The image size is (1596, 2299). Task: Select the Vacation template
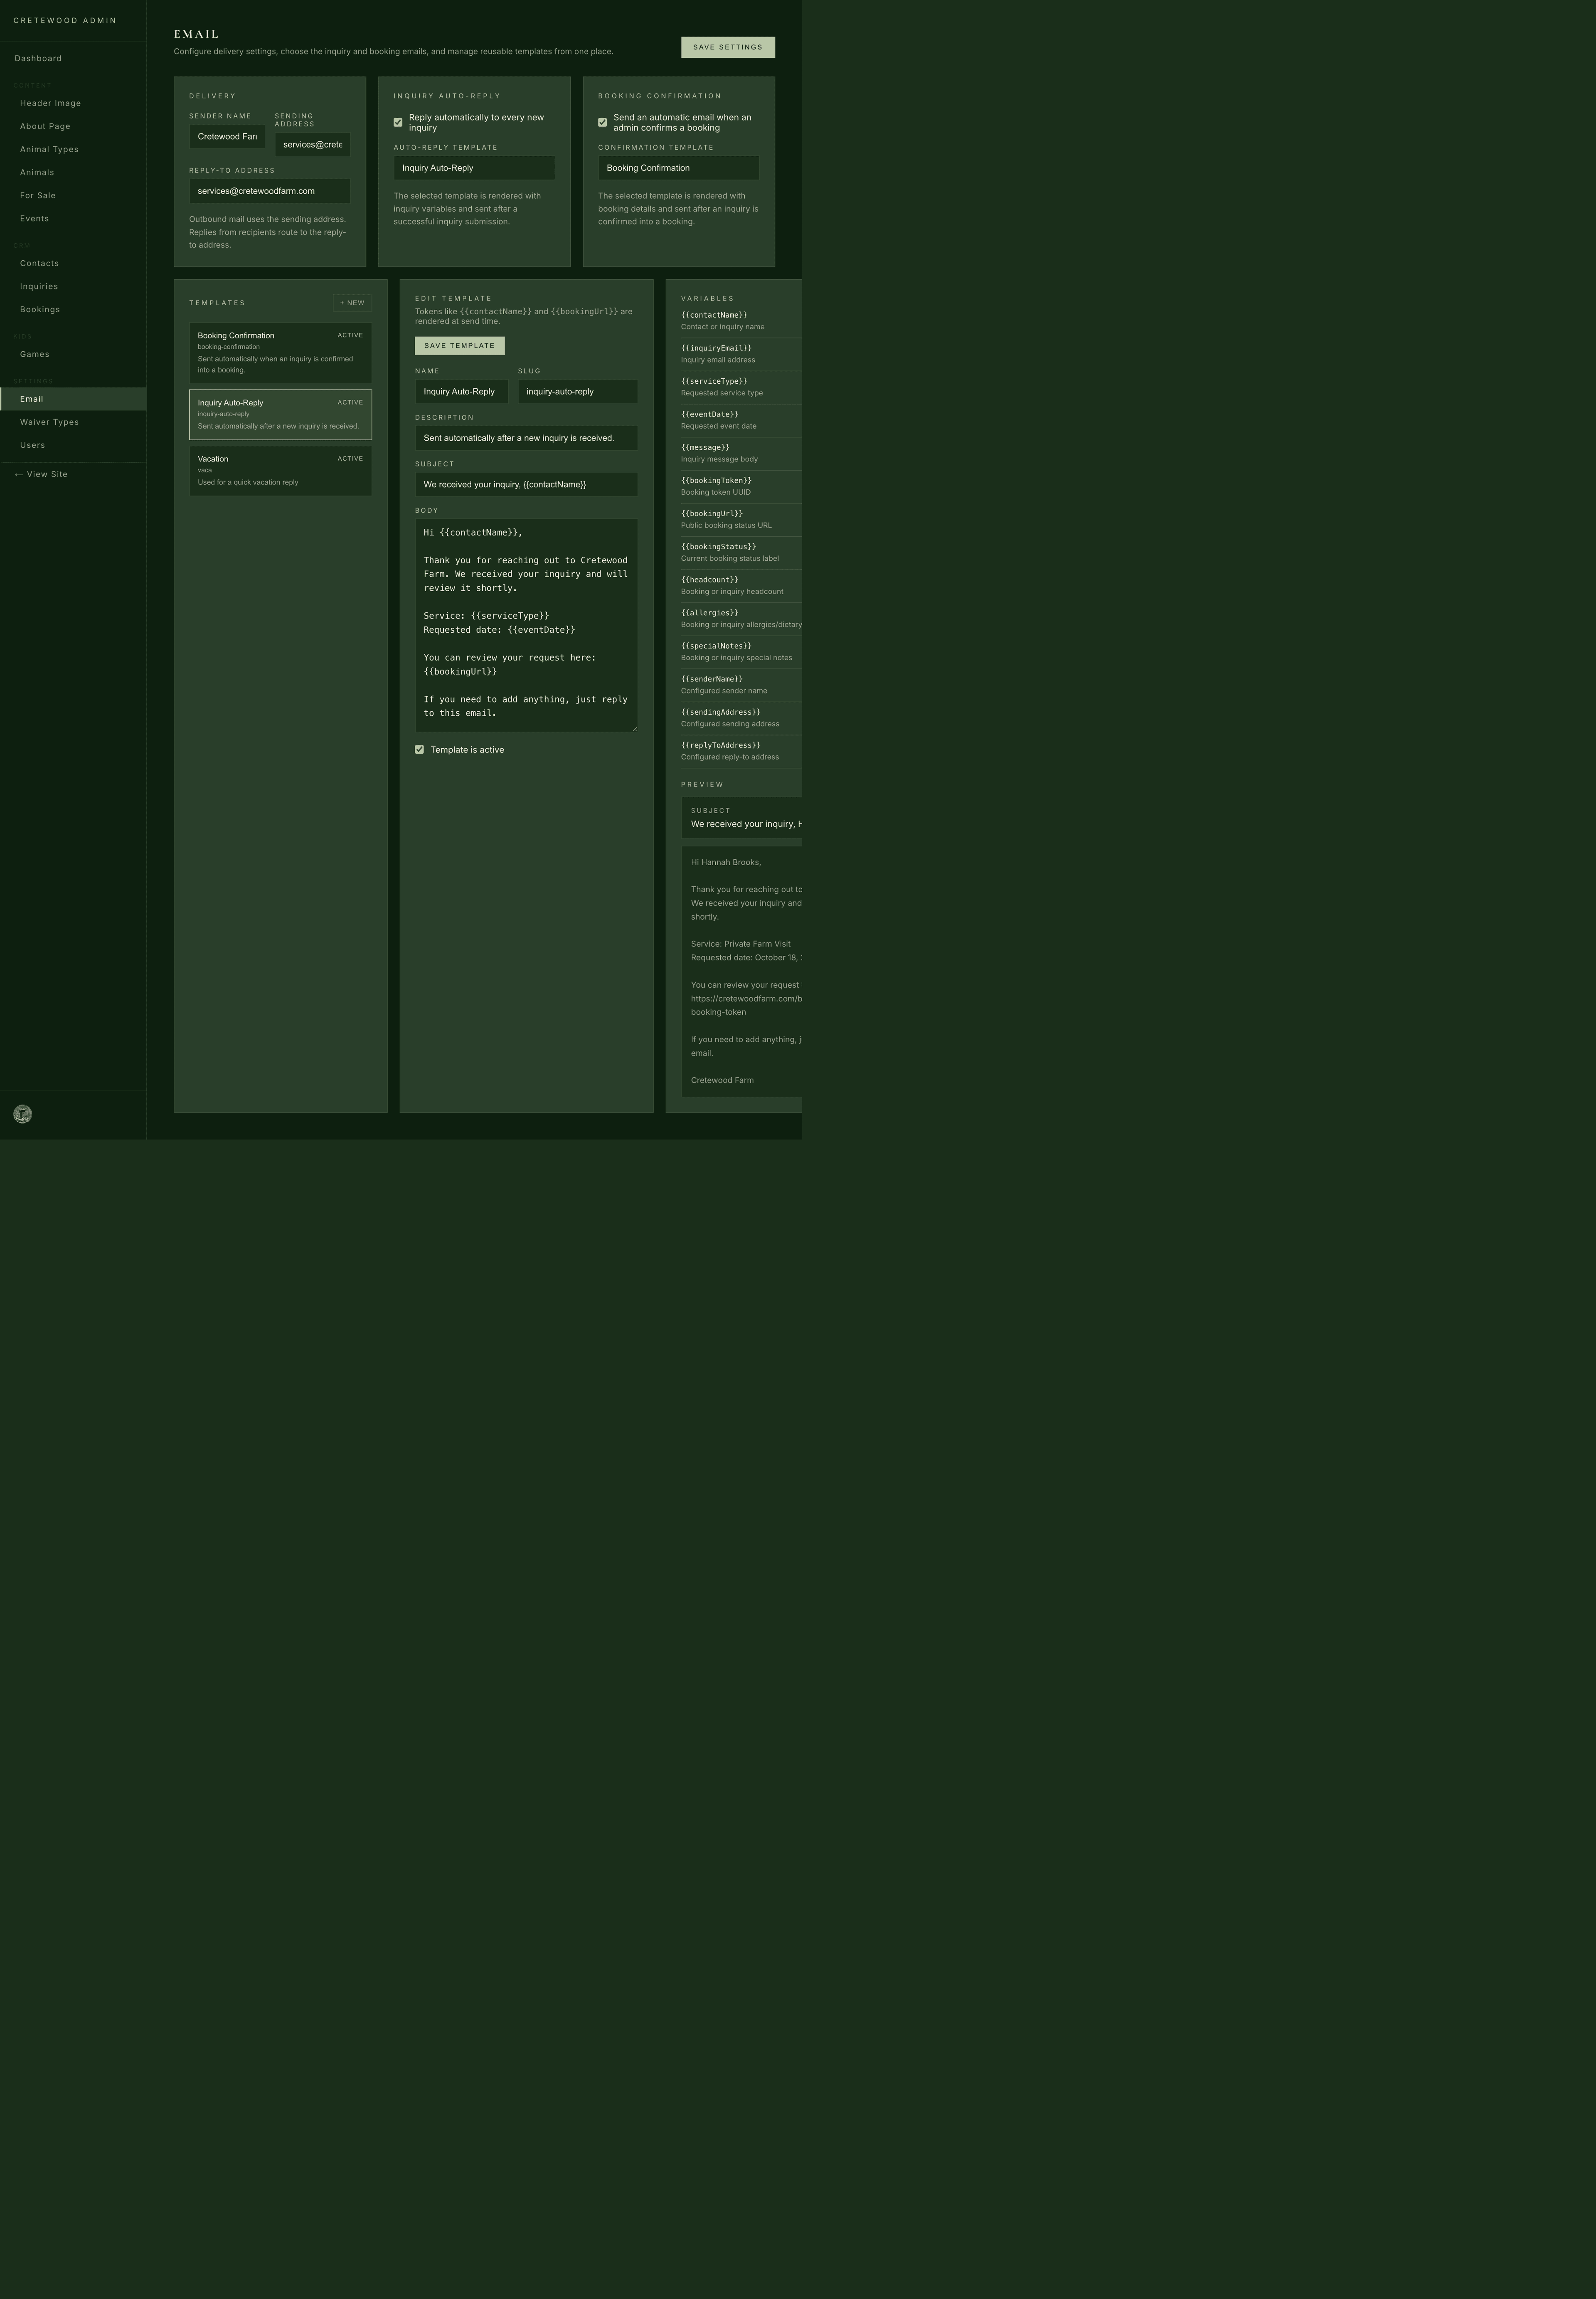(x=280, y=470)
